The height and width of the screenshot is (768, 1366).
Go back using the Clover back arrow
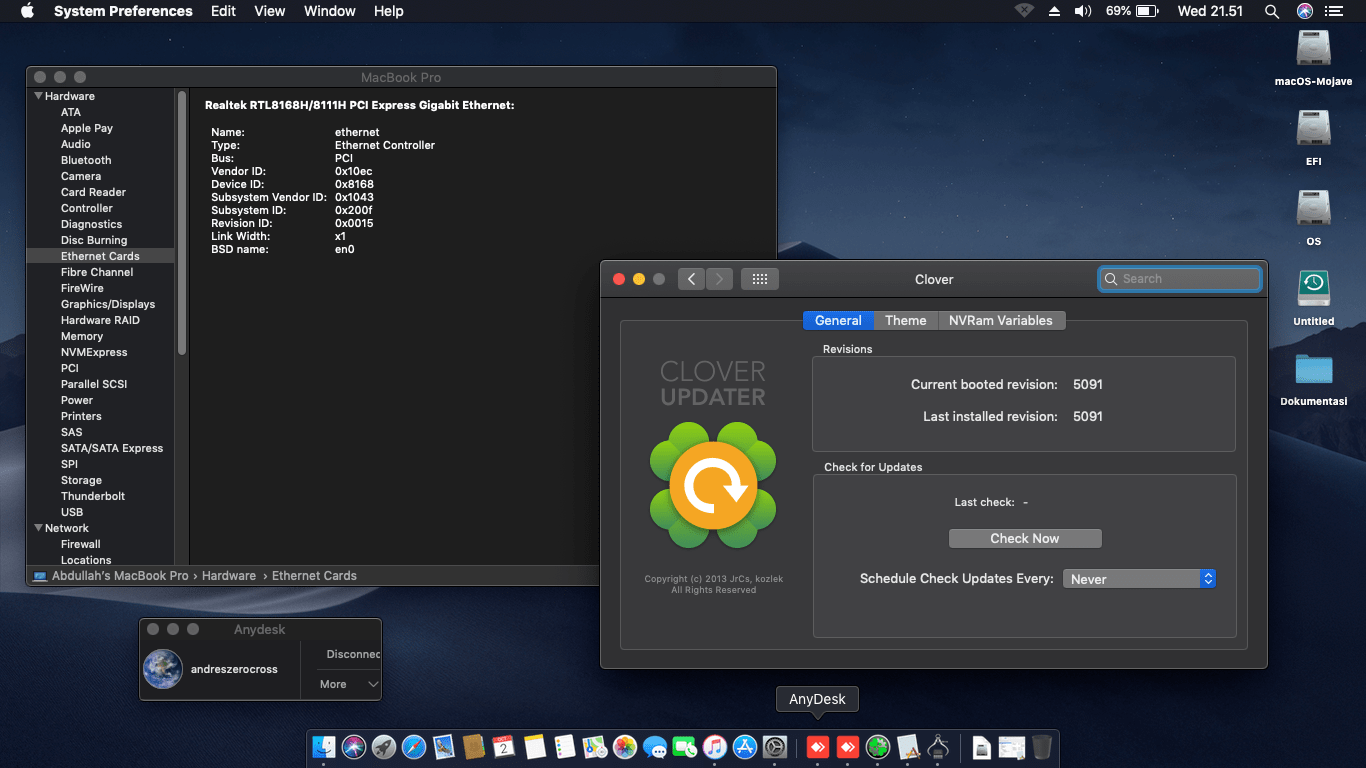tap(691, 279)
